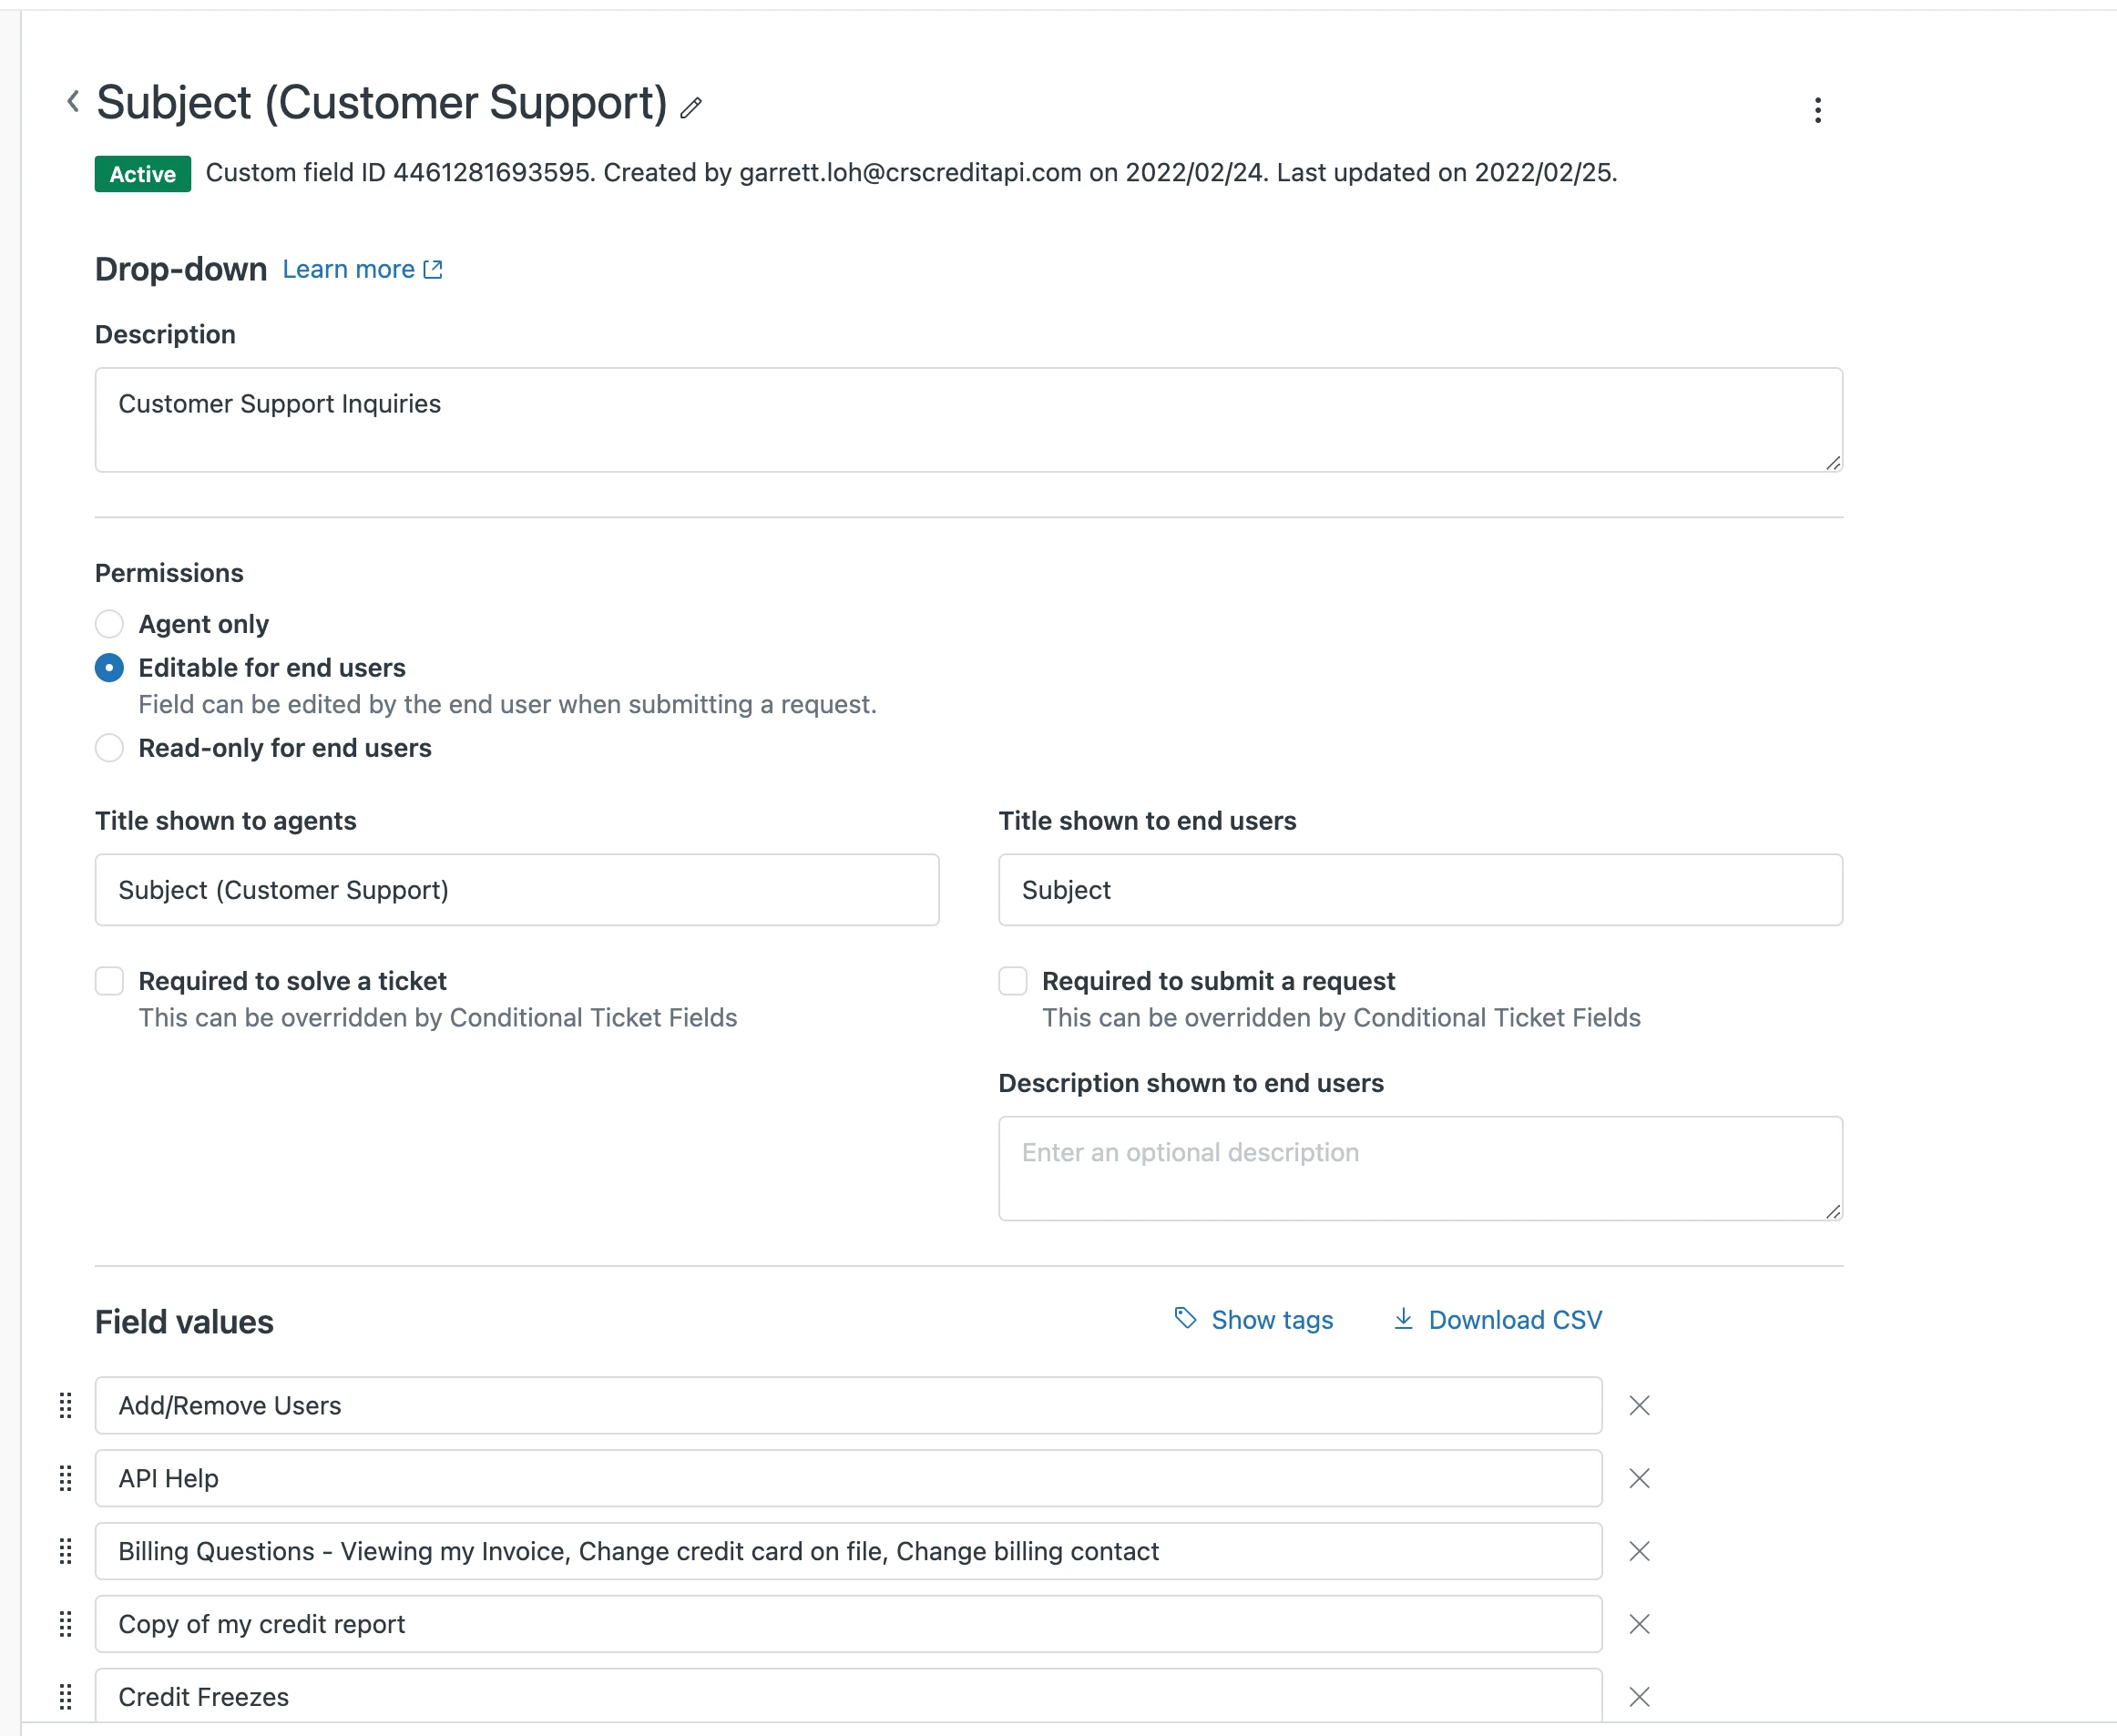Open the three-dot options menu
2117x1736 pixels.
1817,110
